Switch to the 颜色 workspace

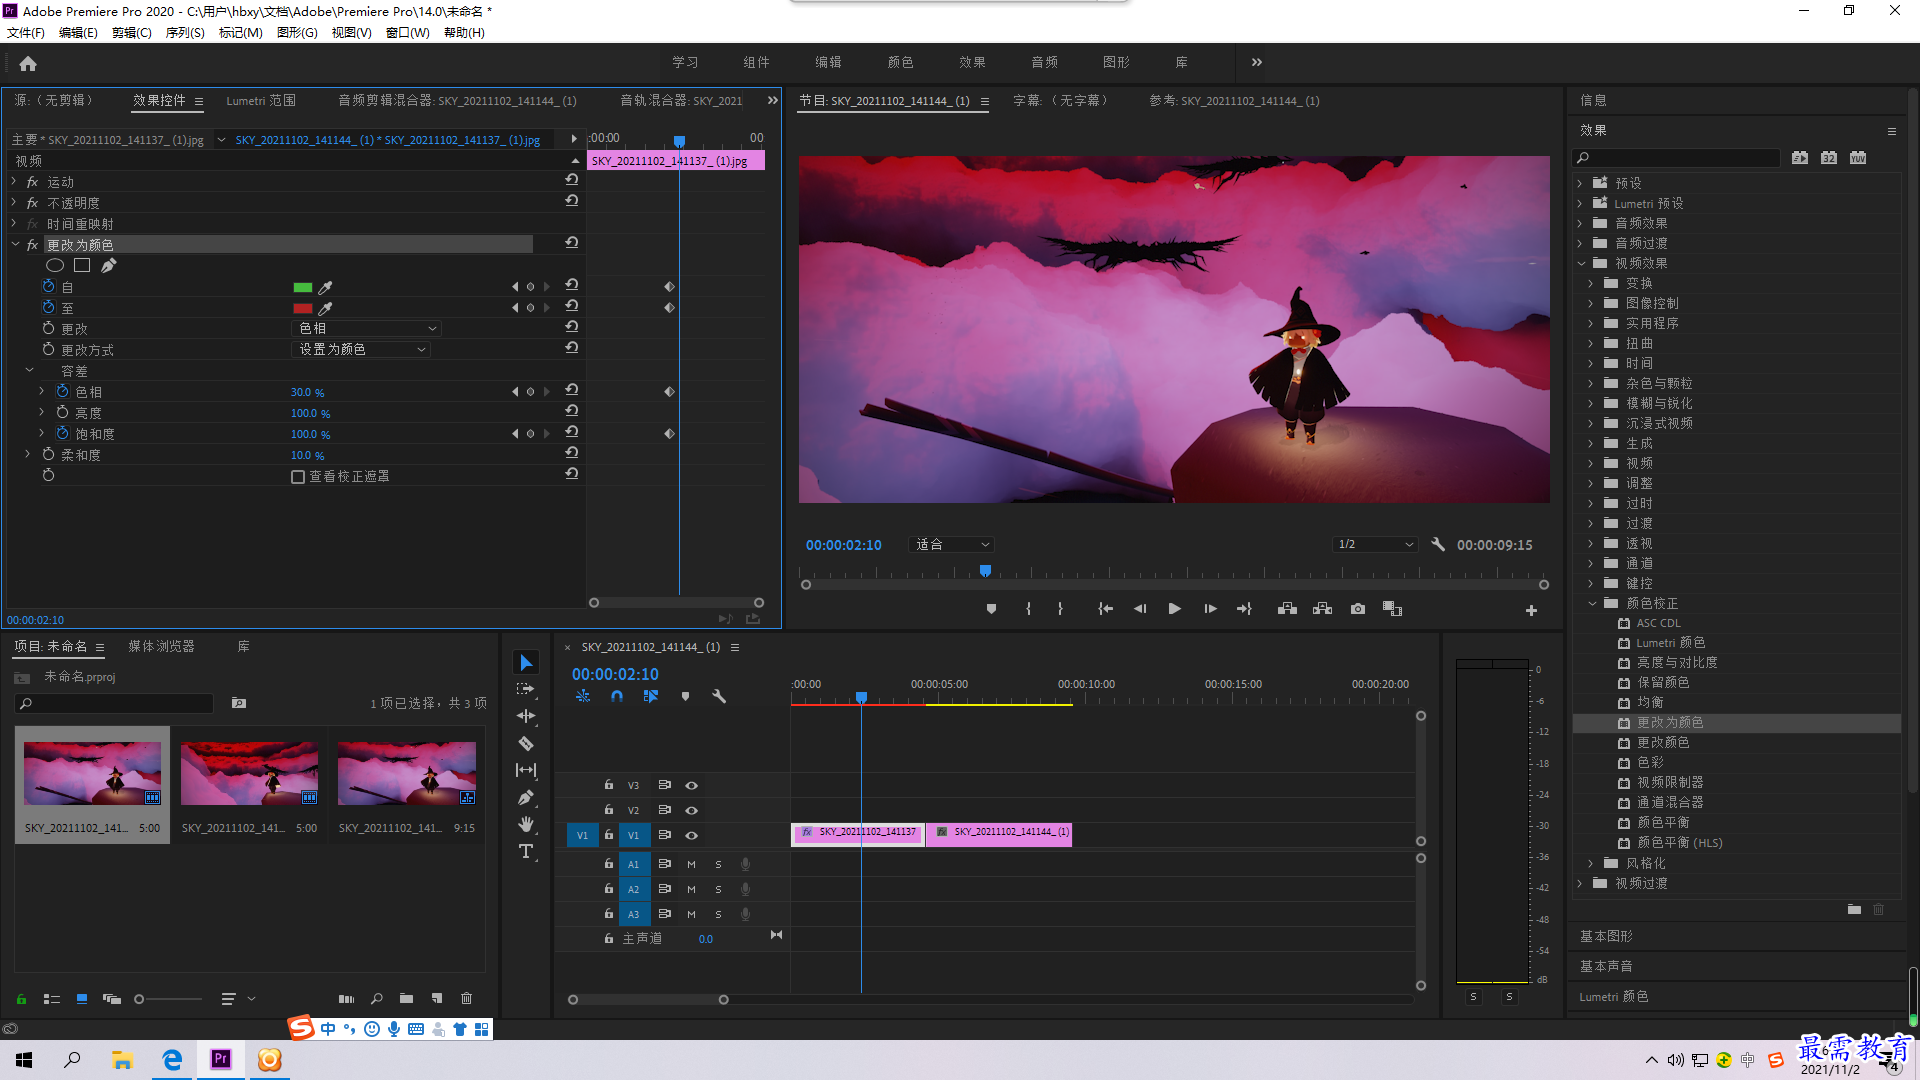coord(900,63)
